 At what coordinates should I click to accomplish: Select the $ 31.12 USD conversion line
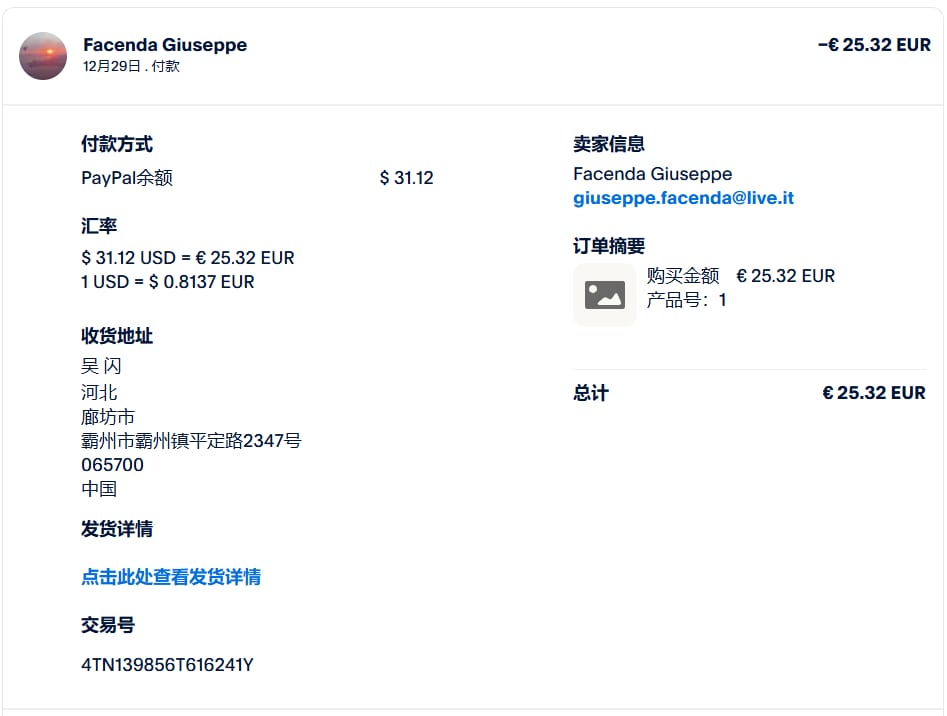tap(188, 258)
